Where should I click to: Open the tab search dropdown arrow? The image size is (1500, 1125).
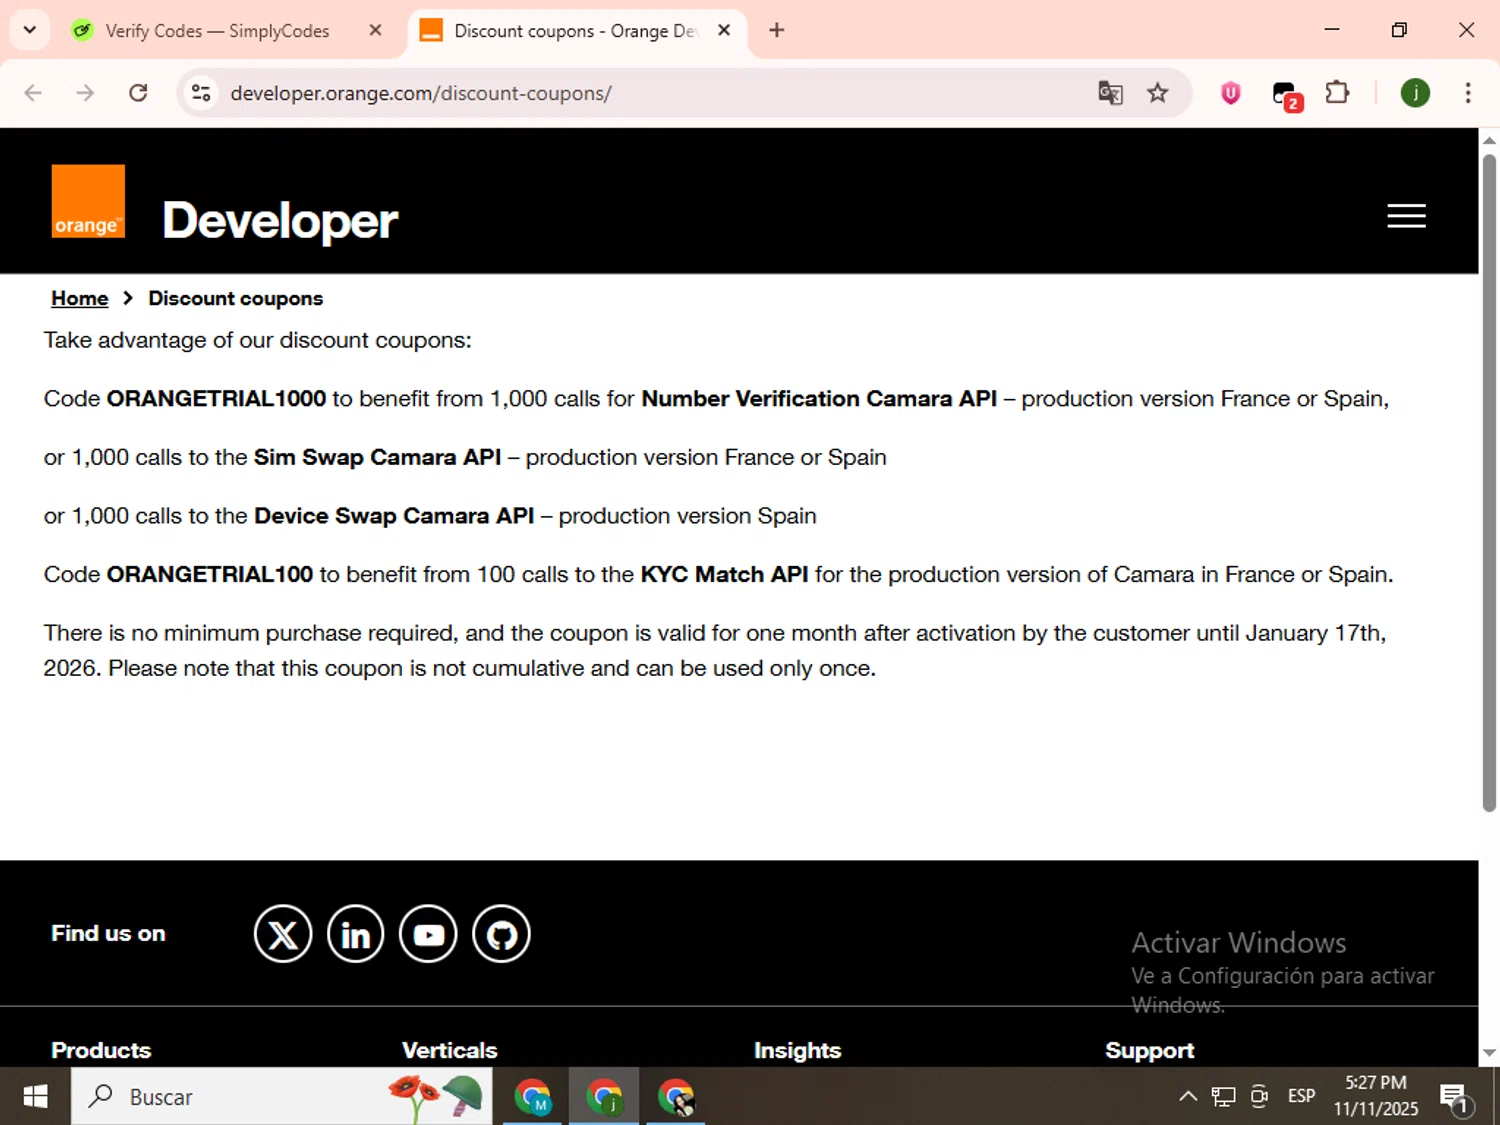(29, 30)
